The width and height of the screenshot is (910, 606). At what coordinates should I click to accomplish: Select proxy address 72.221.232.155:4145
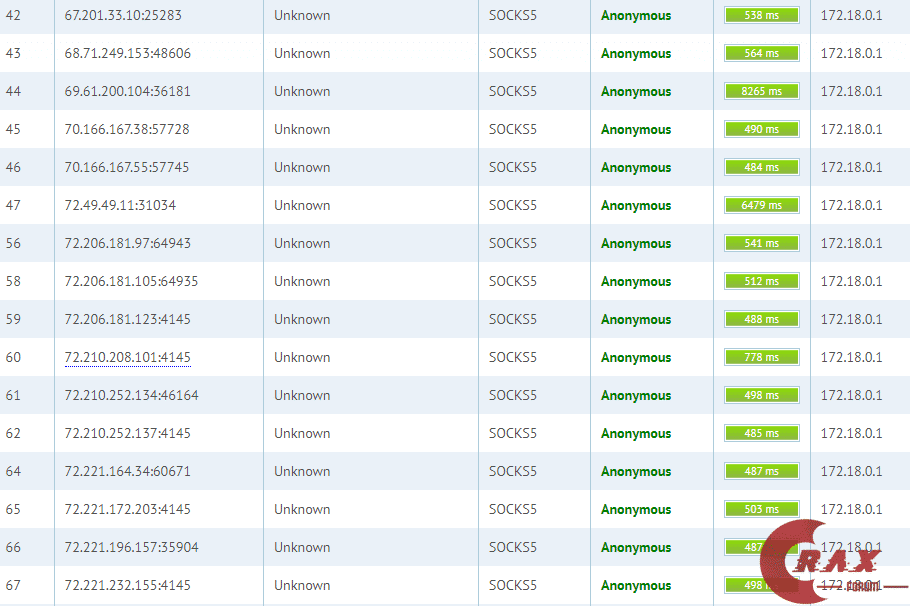click(x=128, y=586)
